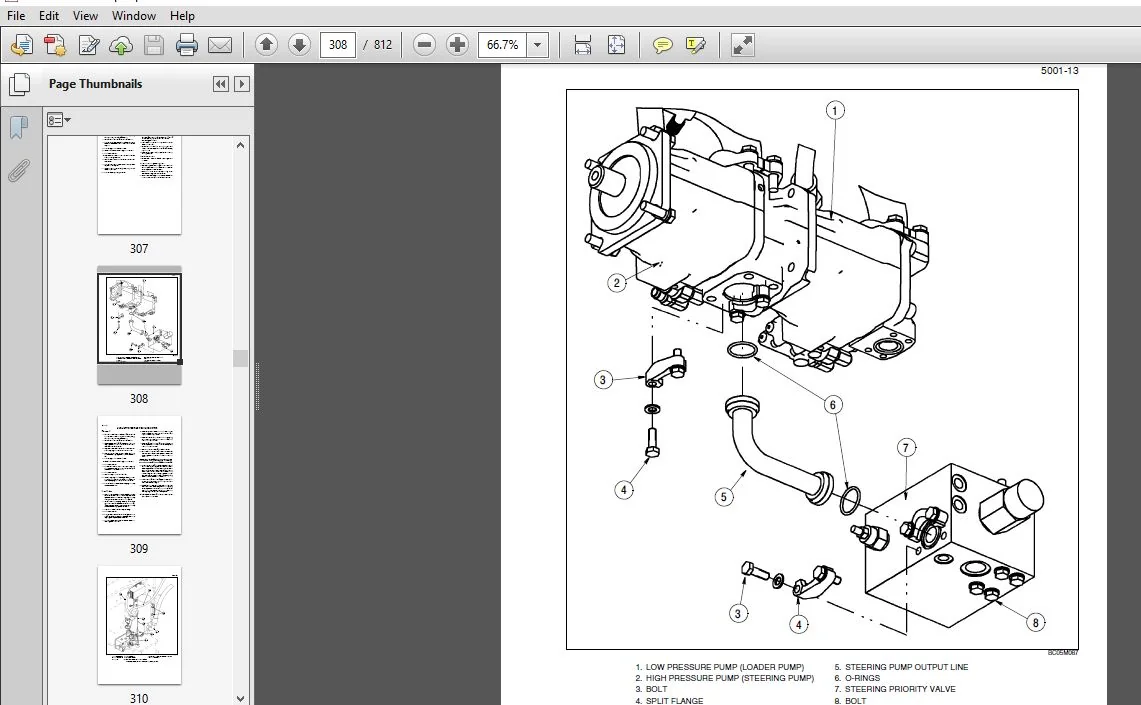1141x705 pixels.
Task: Click the thumbnail label 308
Action: coord(139,399)
